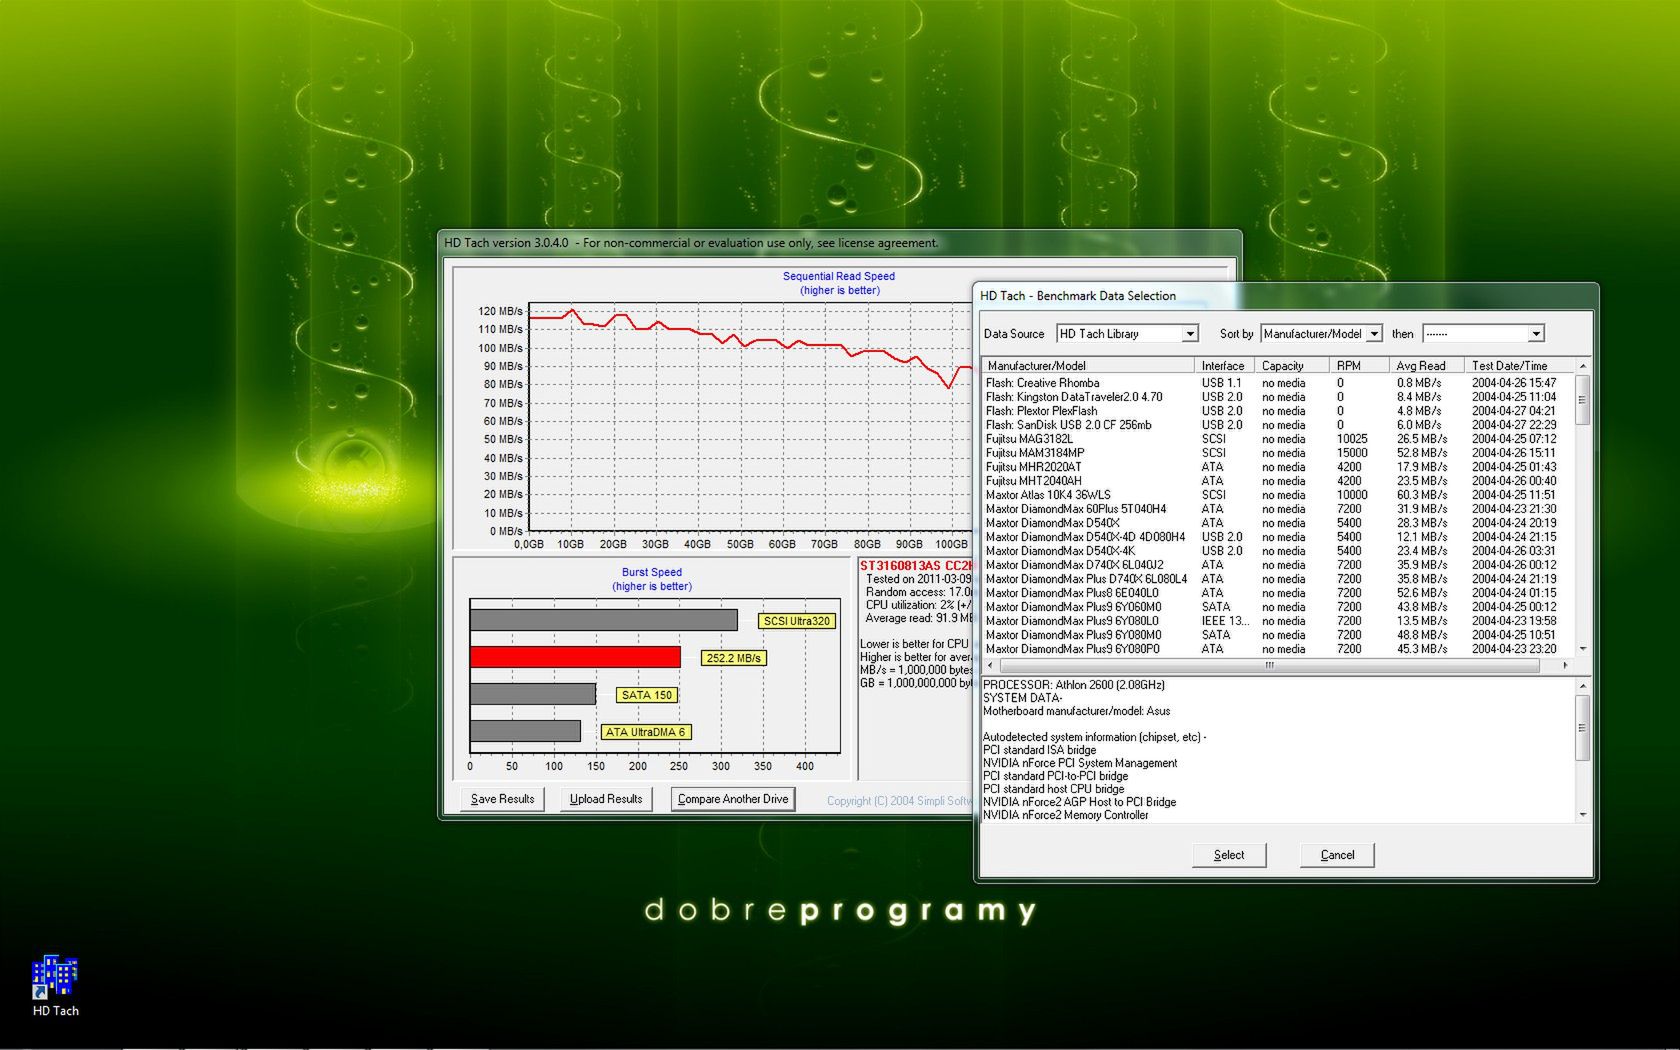Viewport: 1680px width, 1050px height.
Task: Click the HD Tach version 3.0.4.0 title bar
Action: [x=840, y=243]
